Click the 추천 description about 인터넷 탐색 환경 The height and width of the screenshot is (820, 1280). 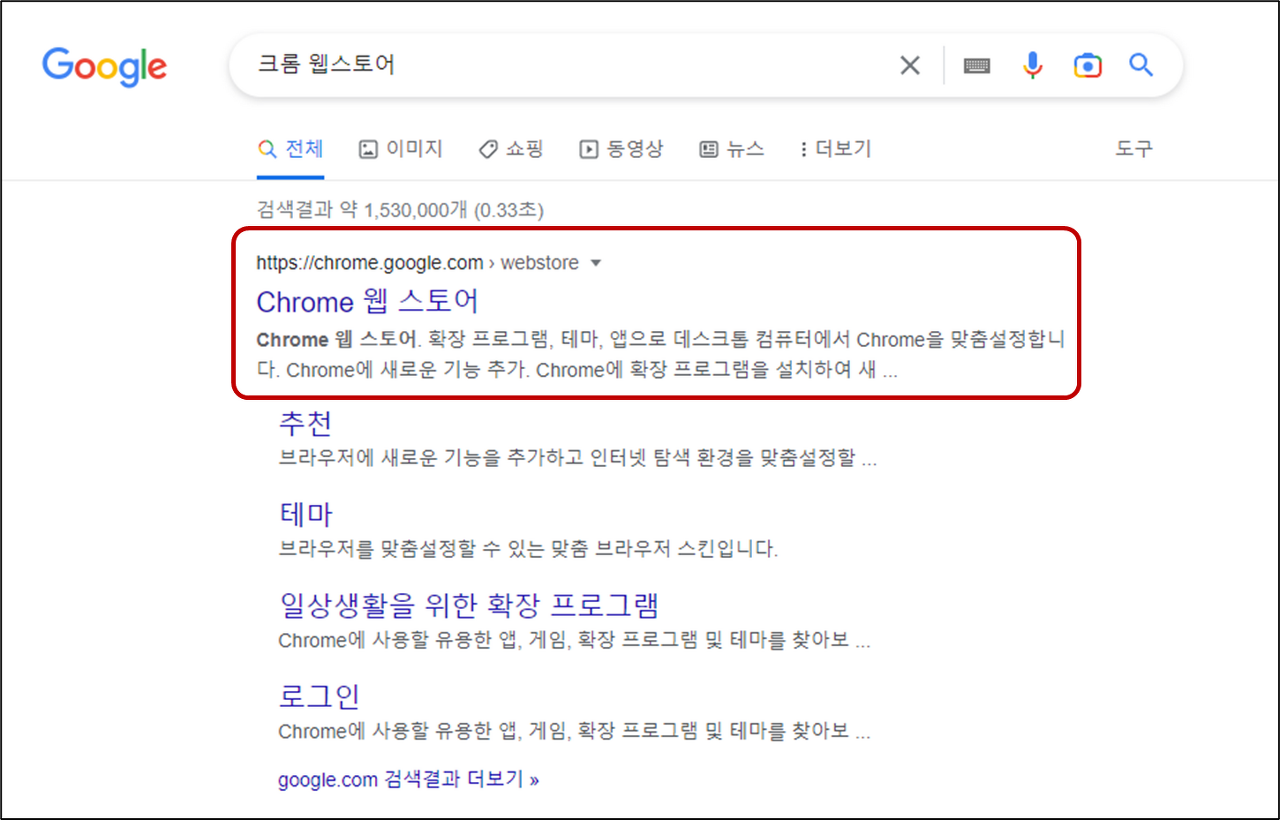point(577,459)
